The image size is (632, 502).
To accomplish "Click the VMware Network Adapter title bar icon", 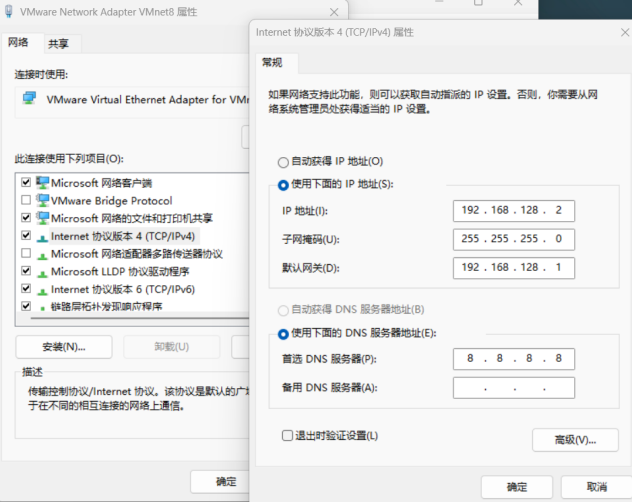I will [8, 11].
